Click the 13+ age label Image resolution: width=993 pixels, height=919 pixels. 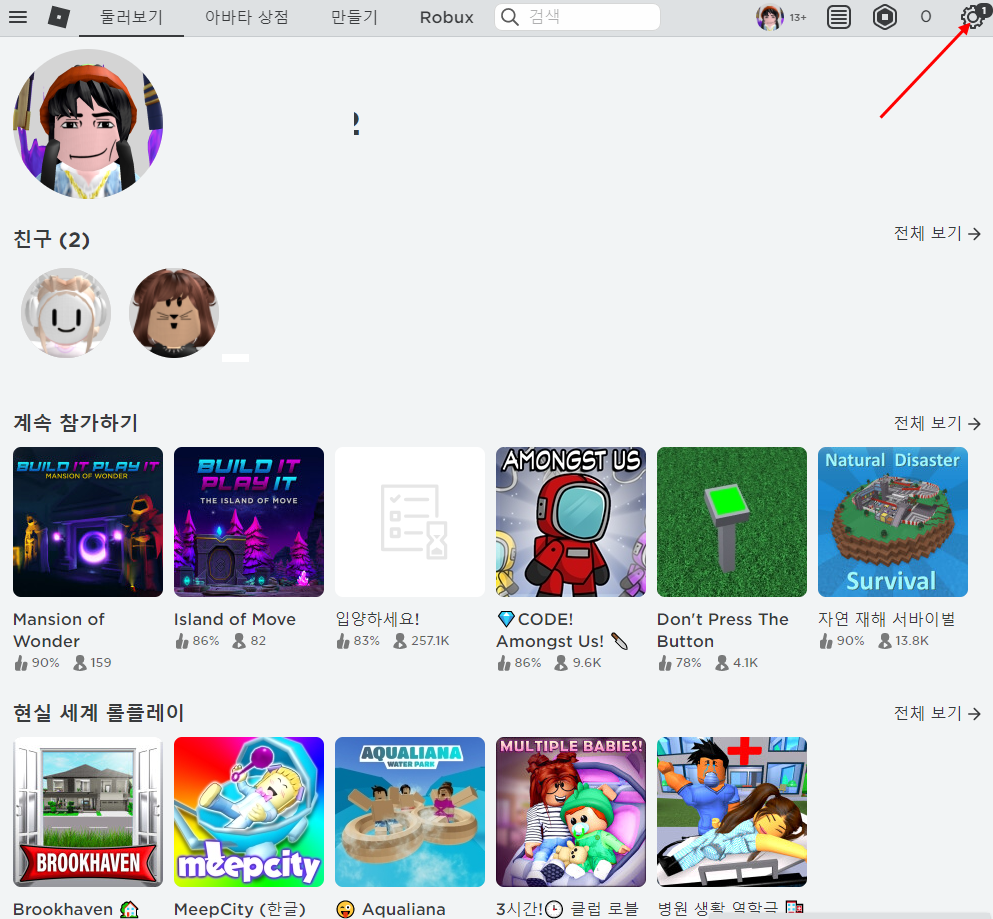[x=798, y=18]
